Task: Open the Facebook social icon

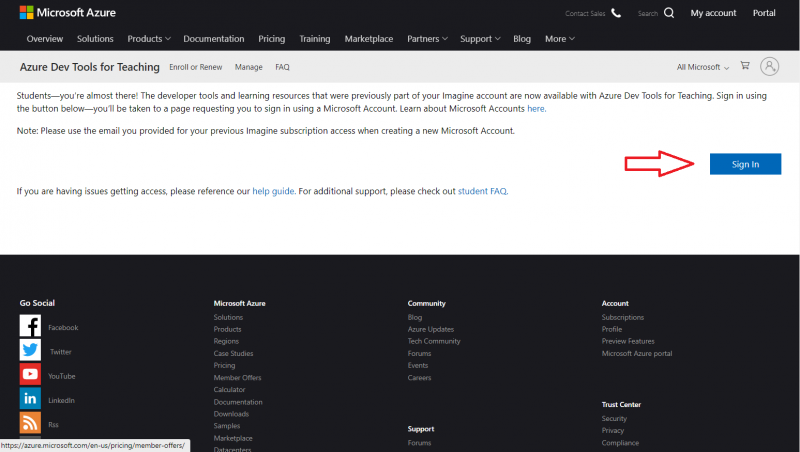Action: [30, 325]
